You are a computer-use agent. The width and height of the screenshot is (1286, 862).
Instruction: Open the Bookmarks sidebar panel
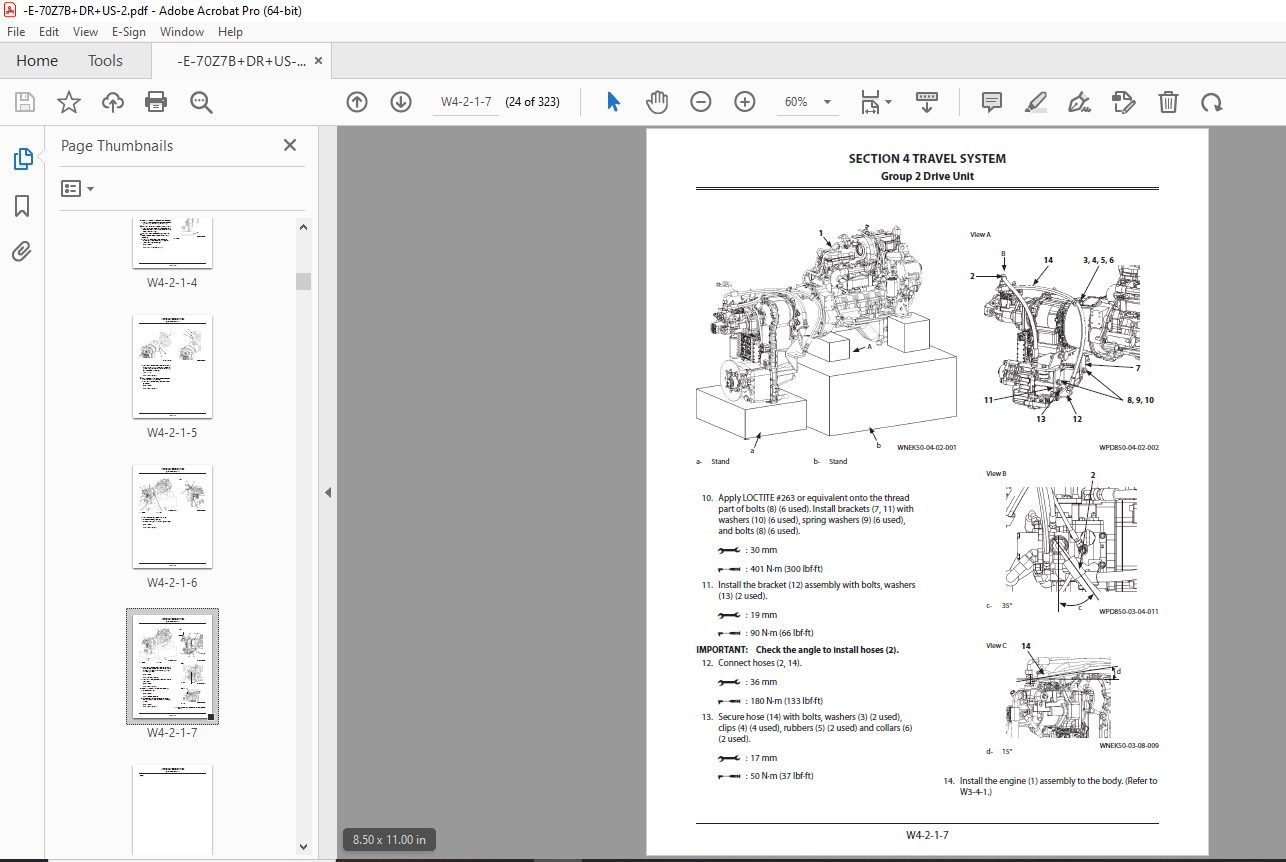click(x=22, y=206)
